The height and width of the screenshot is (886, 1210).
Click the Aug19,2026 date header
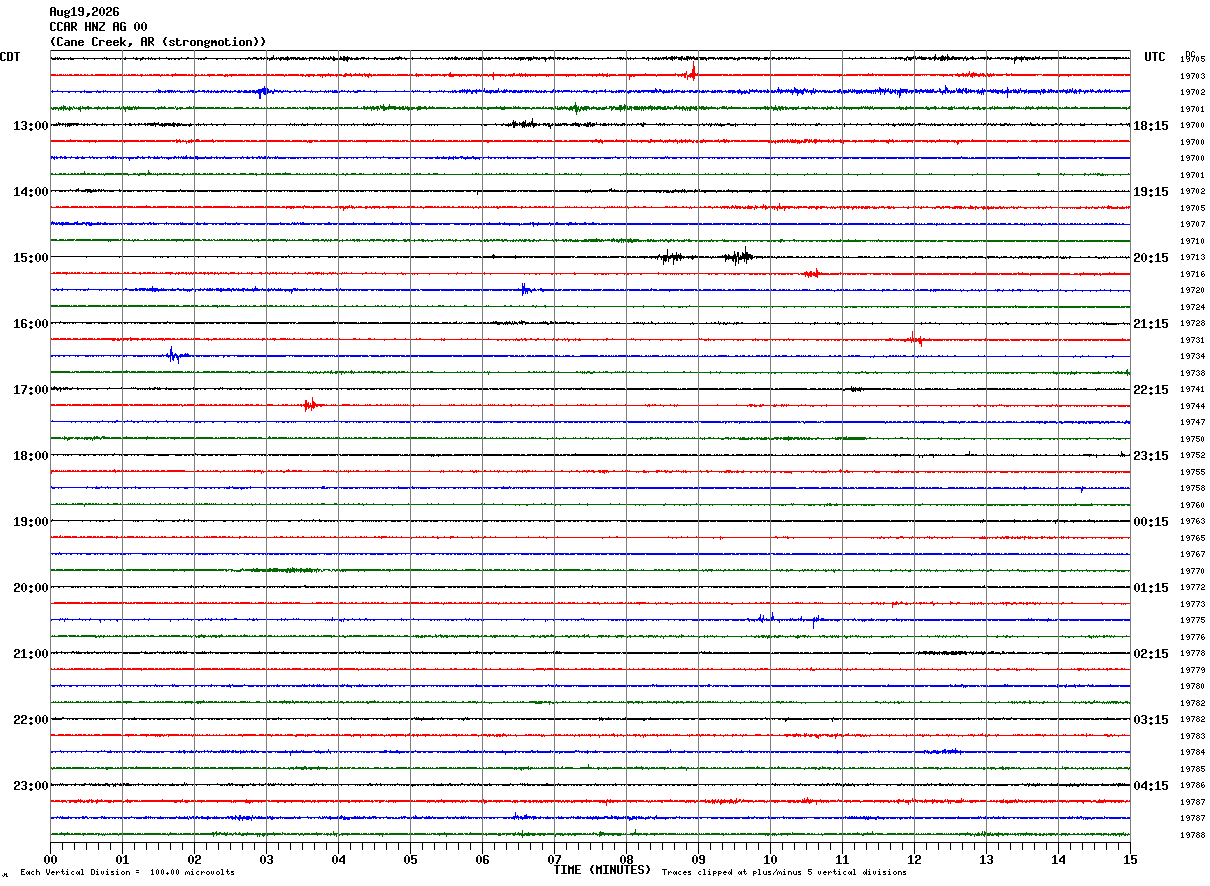point(84,12)
